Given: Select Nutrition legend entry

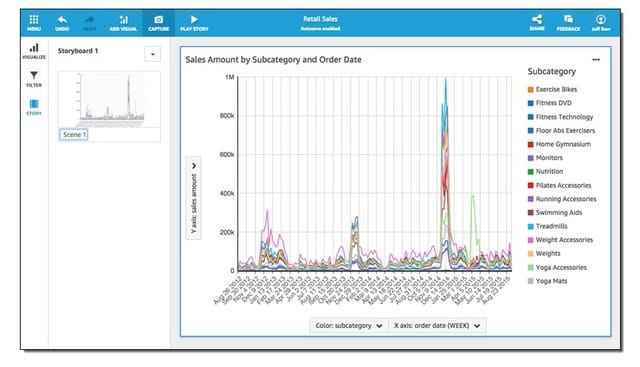Looking at the screenshot, I should (545, 171).
